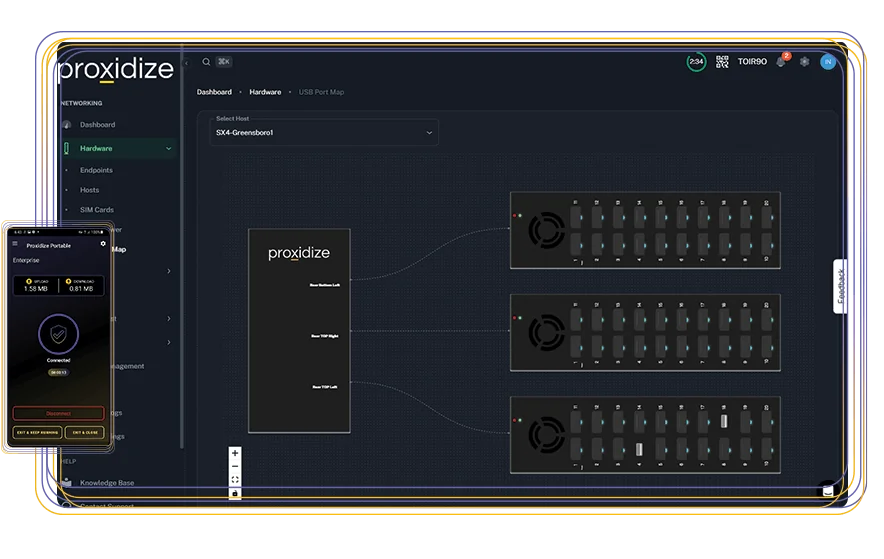The width and height of the screenshot is (884, 559).
Task: Click the chat widget icon at bottom right
Action: point(828,489)
